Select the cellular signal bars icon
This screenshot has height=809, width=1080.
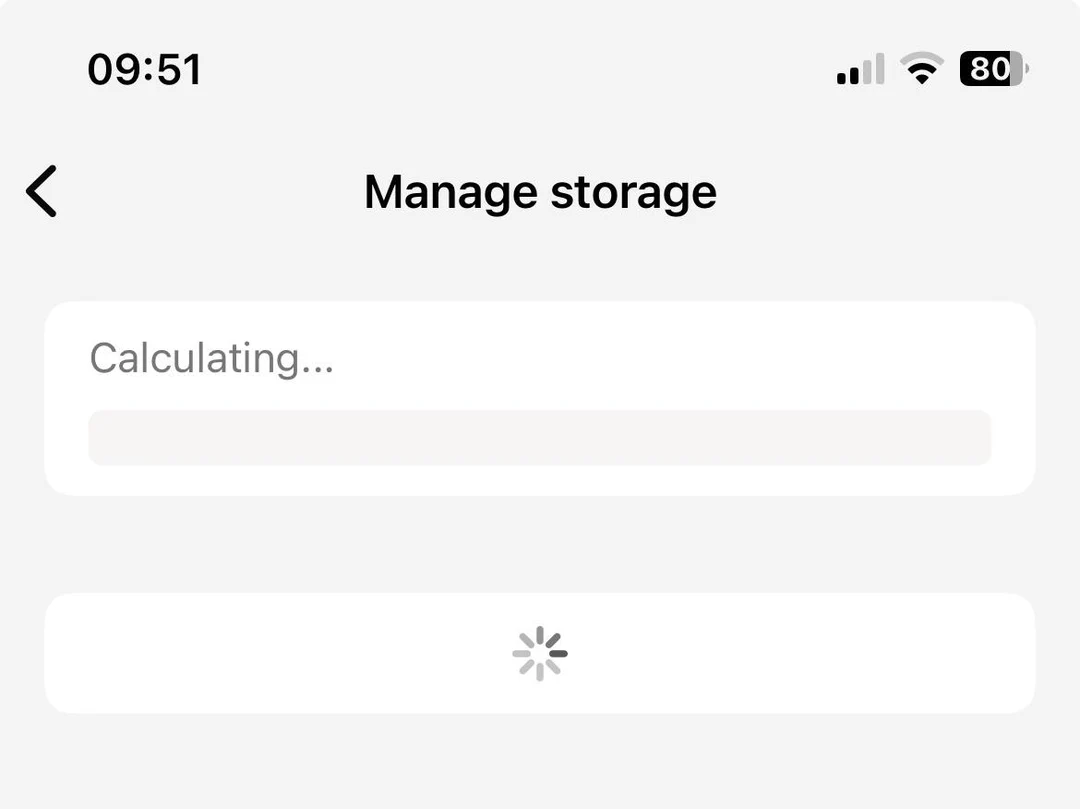860,68
